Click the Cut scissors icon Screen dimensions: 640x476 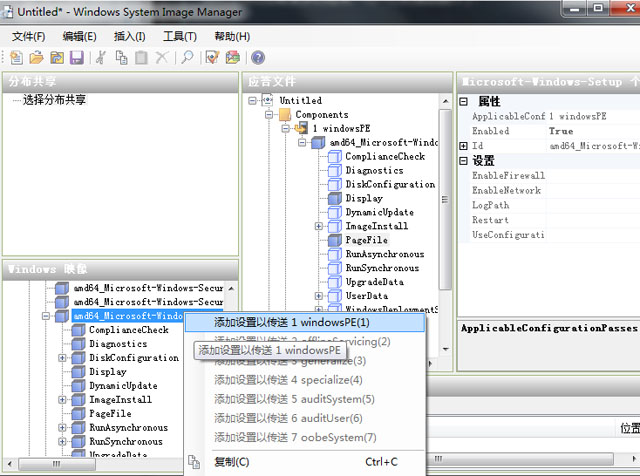click(101, 58)
